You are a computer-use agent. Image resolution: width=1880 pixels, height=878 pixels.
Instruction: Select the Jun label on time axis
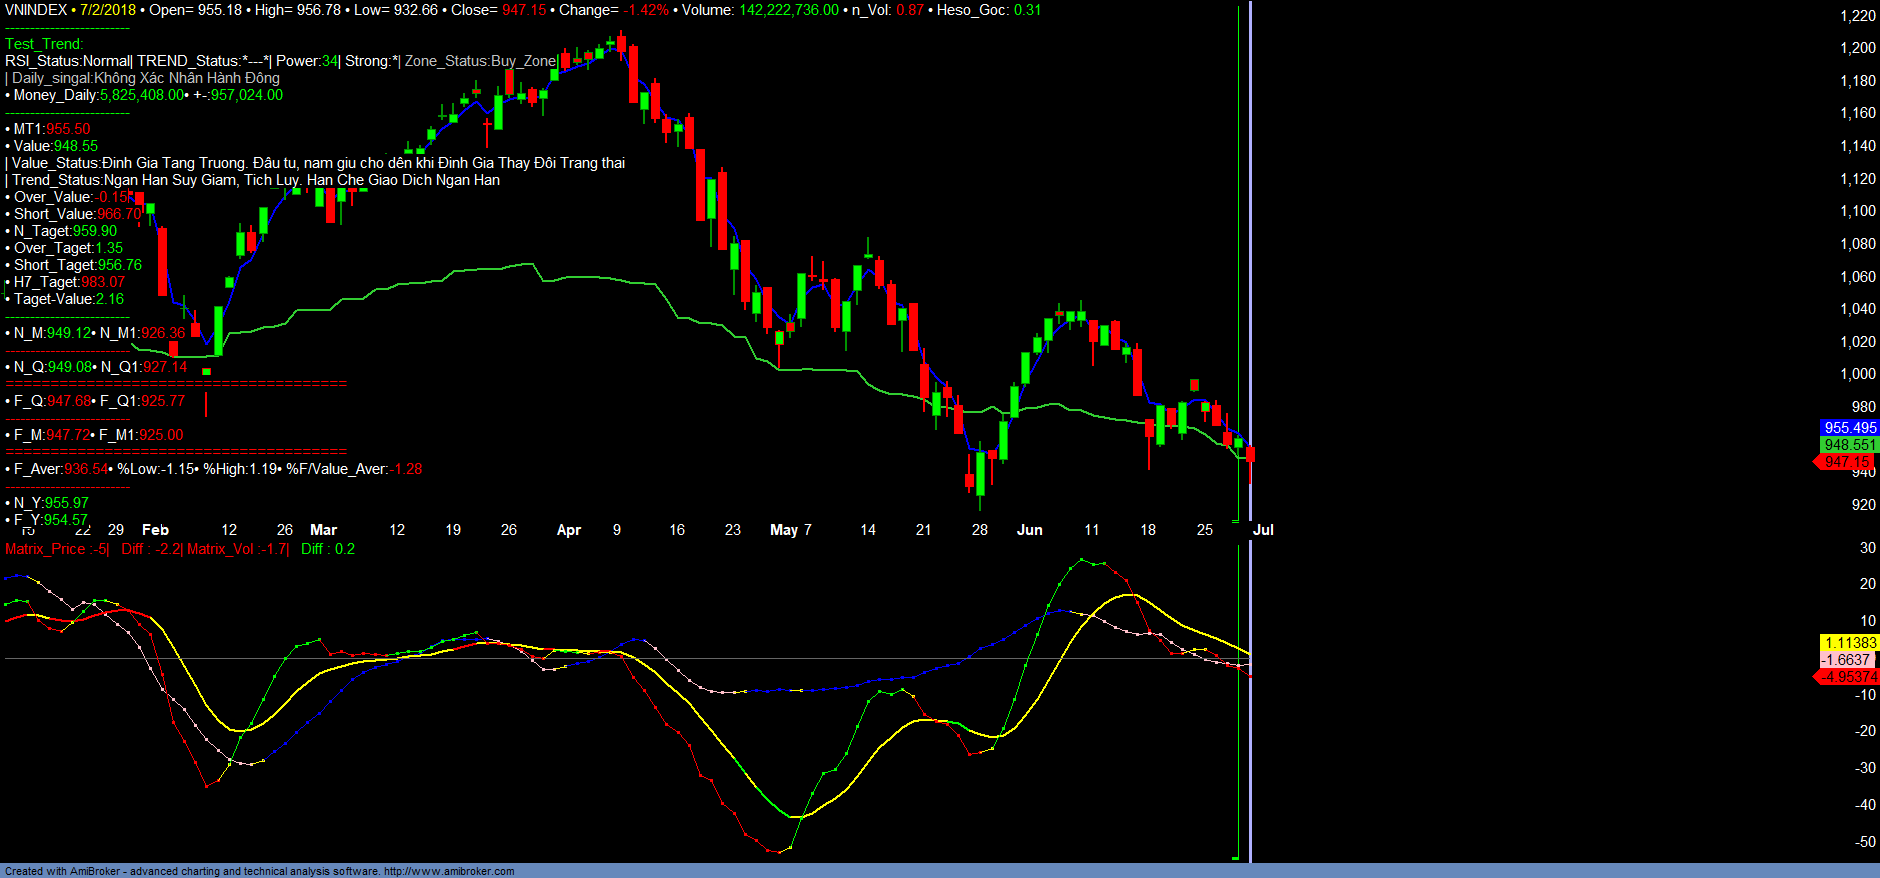(1029, 530)
